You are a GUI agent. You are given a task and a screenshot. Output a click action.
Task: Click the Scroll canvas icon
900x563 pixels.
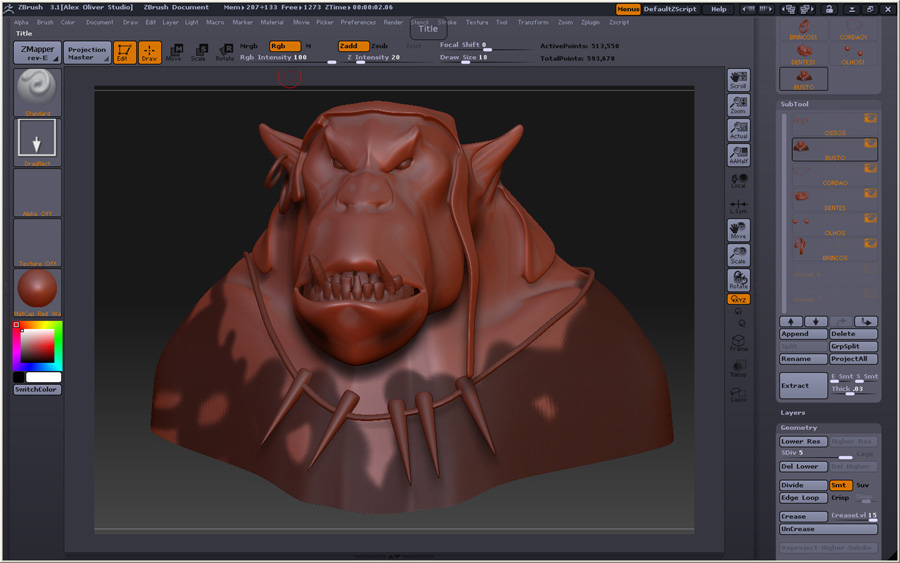click(738, 80)
